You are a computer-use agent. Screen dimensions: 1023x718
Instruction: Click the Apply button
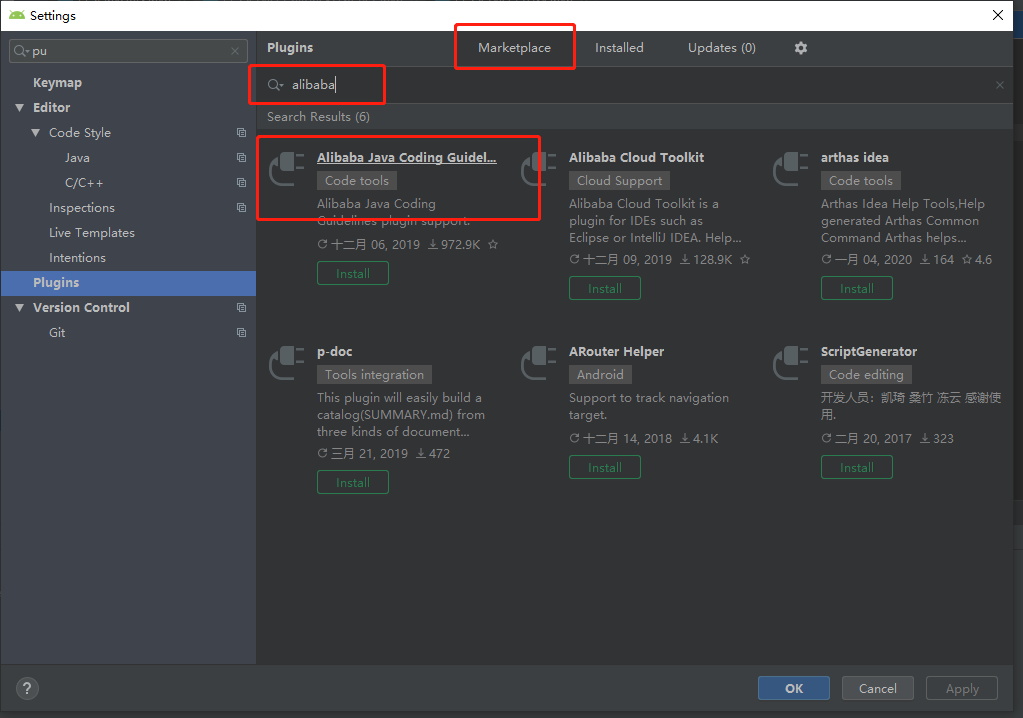(962, 688)
